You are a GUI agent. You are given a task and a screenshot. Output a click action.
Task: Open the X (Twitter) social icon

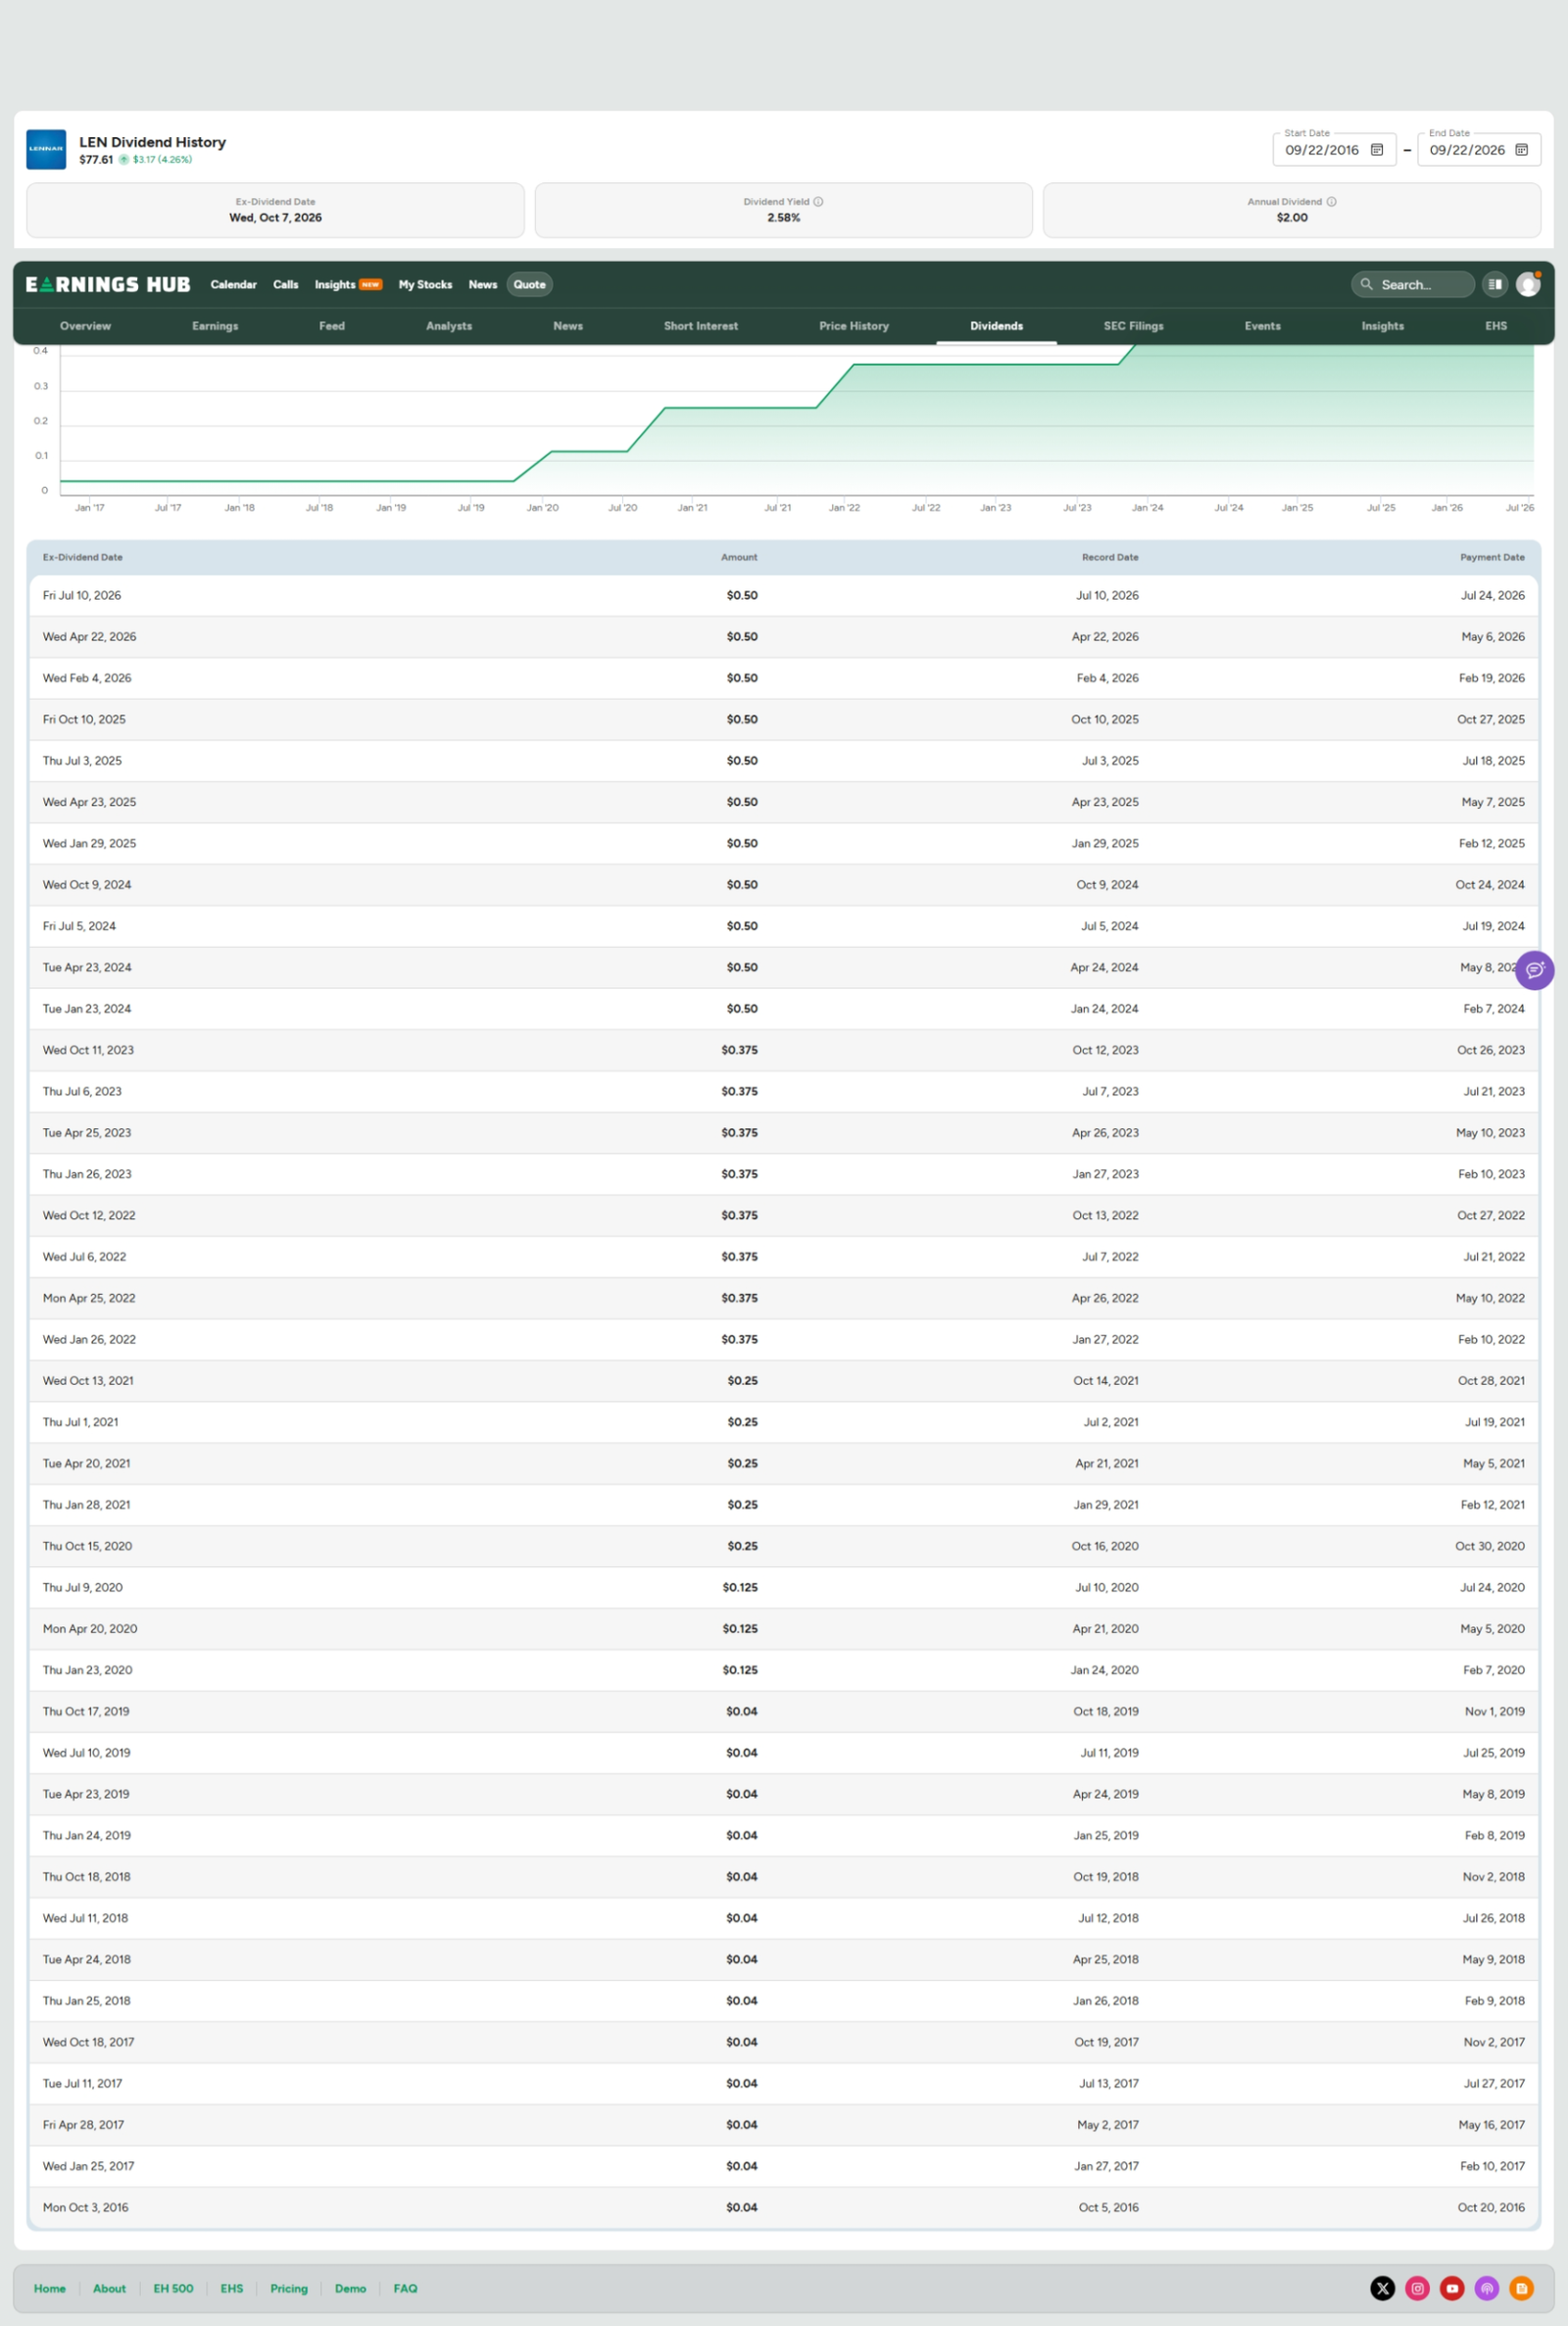[x=1382, y=2288]
